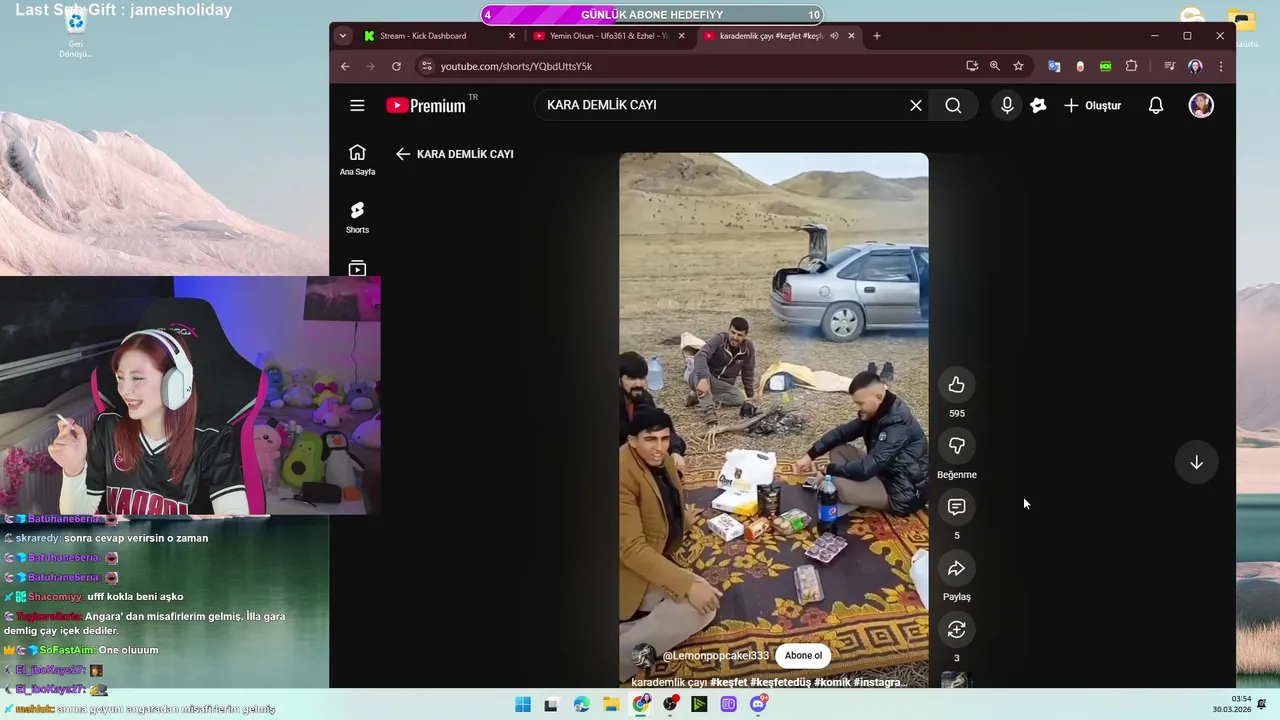Expand the Chrome tab search dropdown
Viewport: 1280px width, 720px height.
(343, 36)
